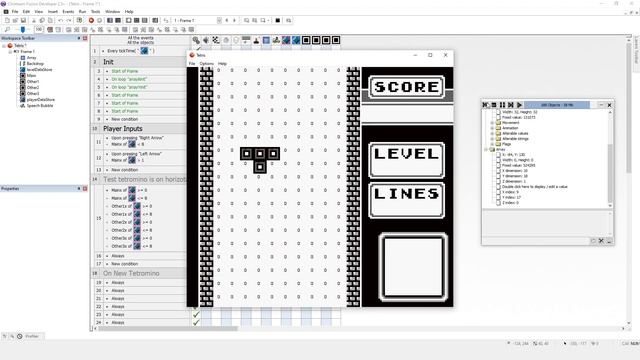The width and height of the screenshot is (640, 360).
Task: Click the checkmark in event row 23
Action: 196,314
